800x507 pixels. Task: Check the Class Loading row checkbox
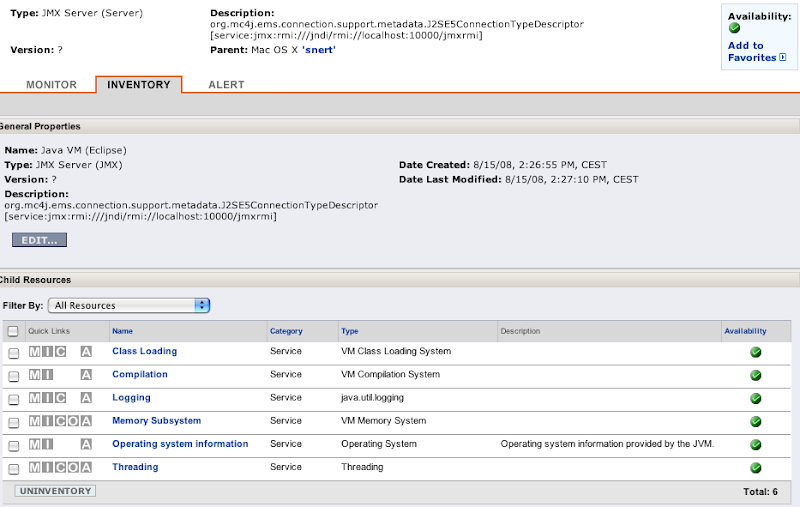pyautogui.click(x=14, y=353)
